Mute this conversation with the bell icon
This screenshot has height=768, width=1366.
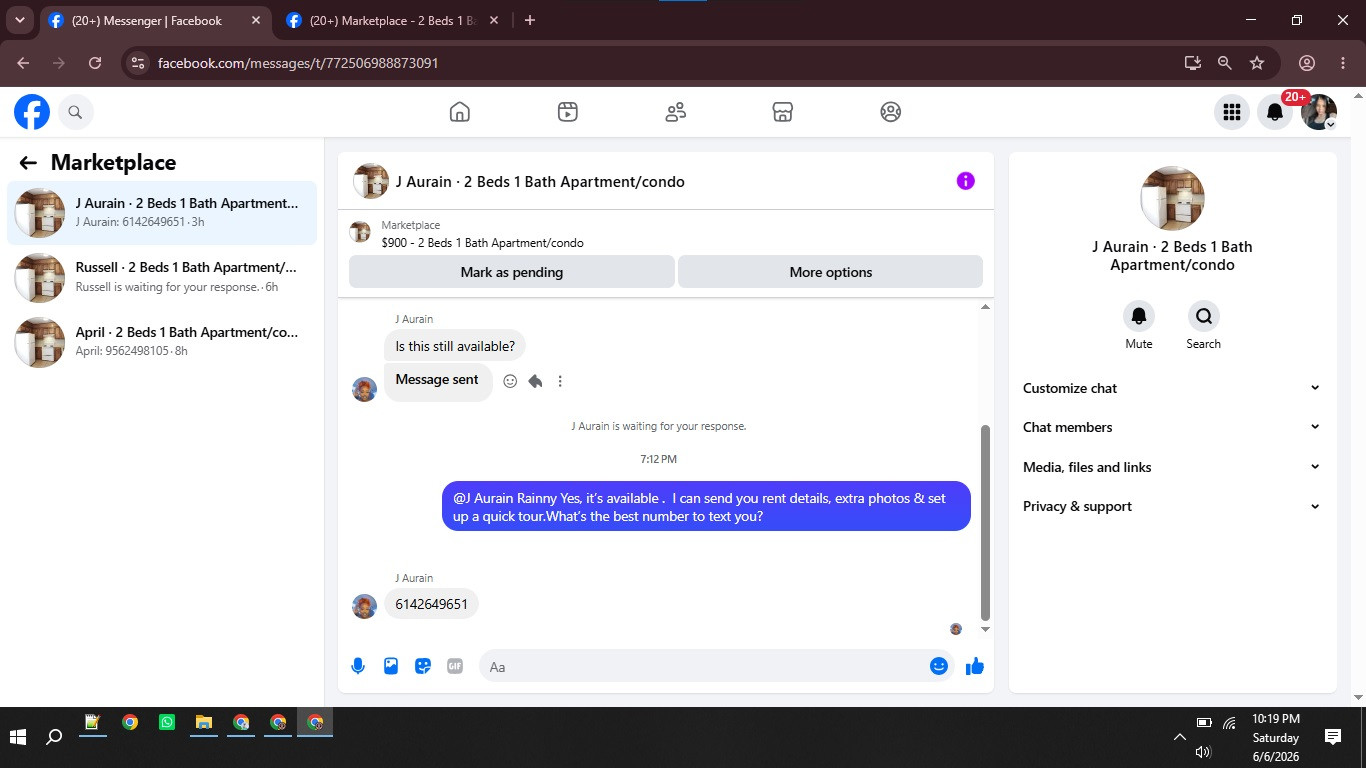[x=1139, y=316]
